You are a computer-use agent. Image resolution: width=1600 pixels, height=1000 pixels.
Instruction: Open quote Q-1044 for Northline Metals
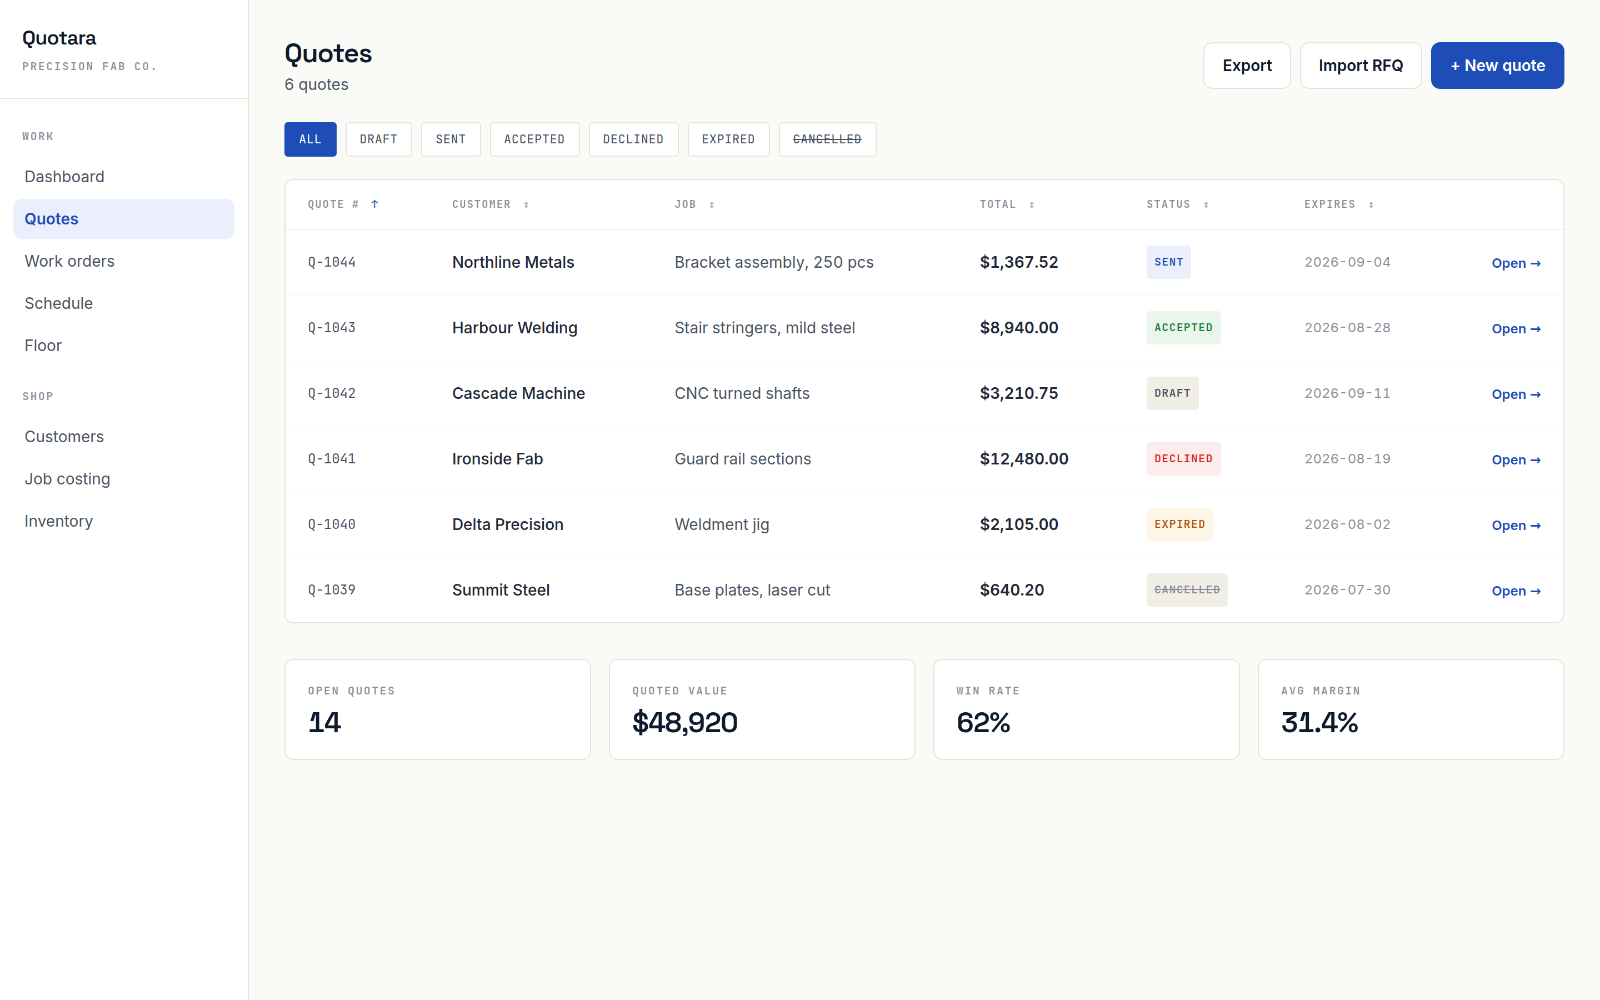click(x=1516, y=263)
